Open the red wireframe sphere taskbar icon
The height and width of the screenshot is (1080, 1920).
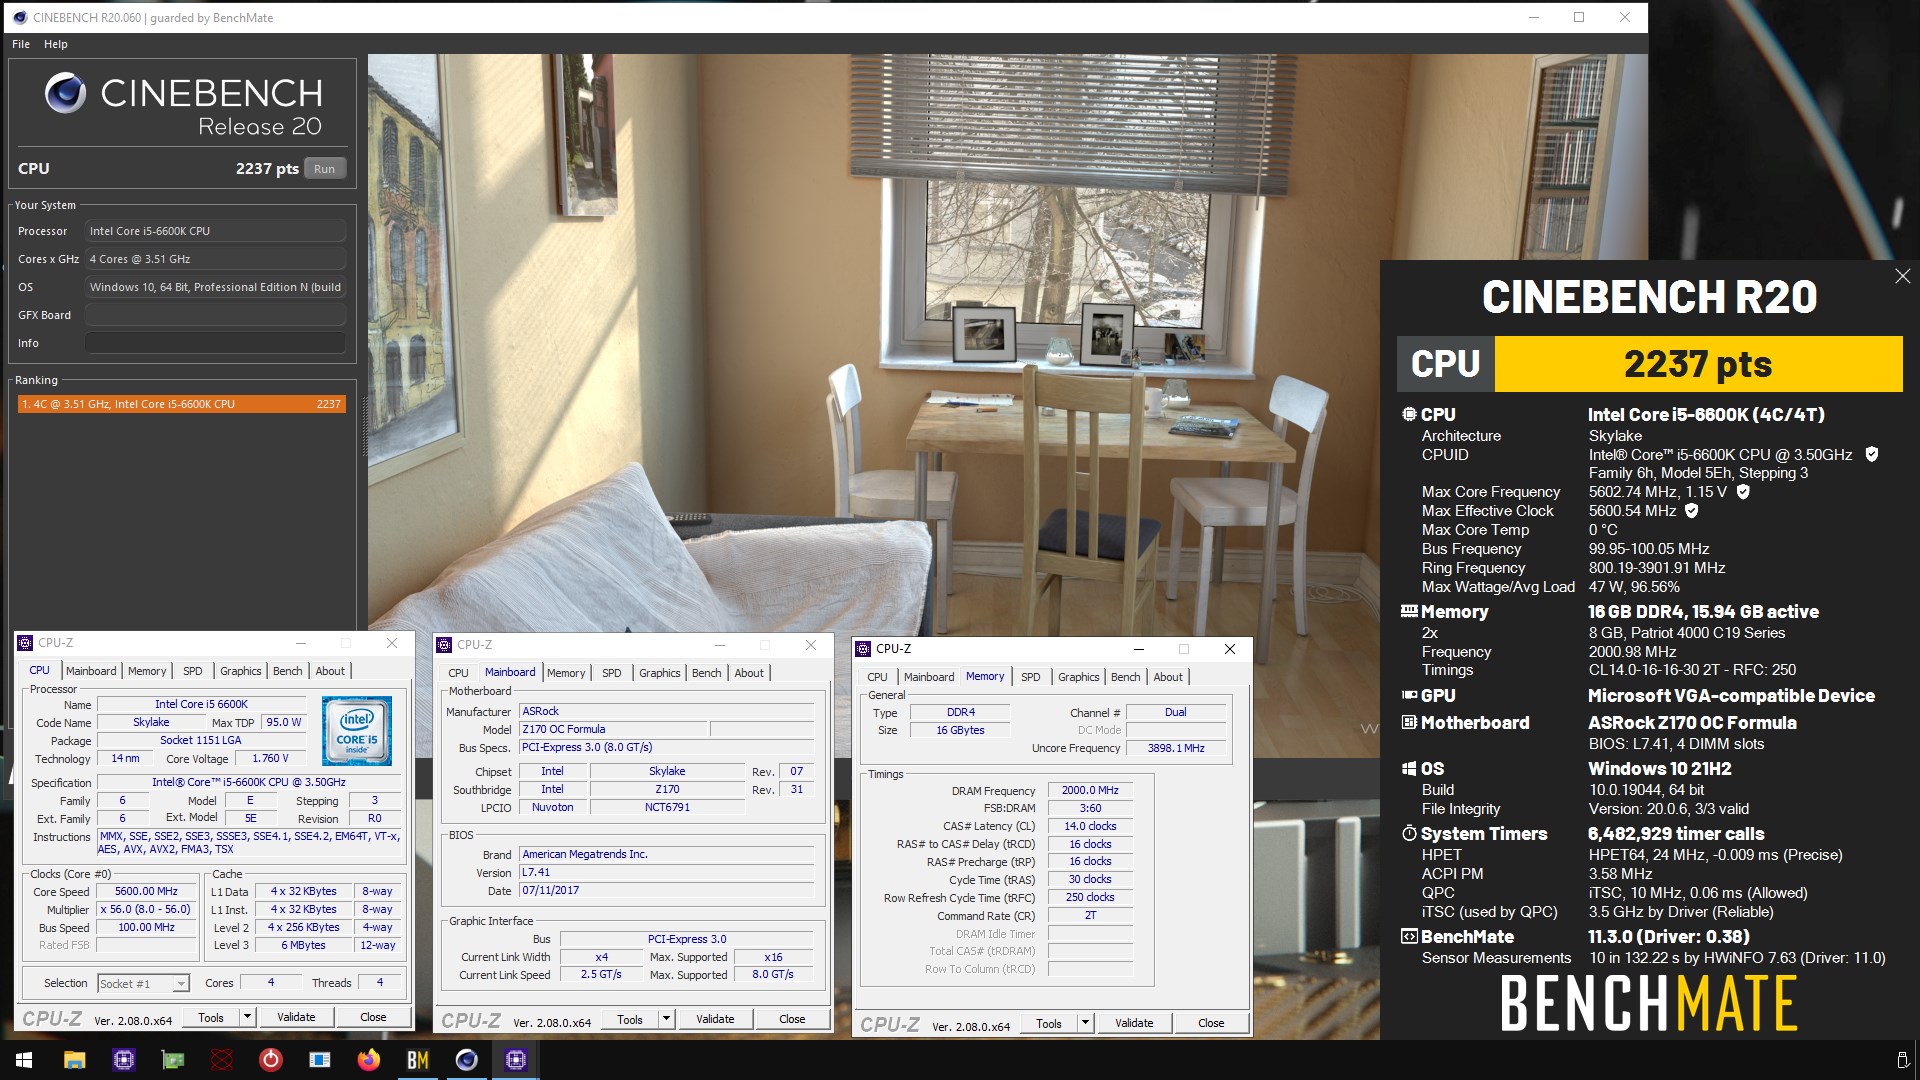point(222,1060)
